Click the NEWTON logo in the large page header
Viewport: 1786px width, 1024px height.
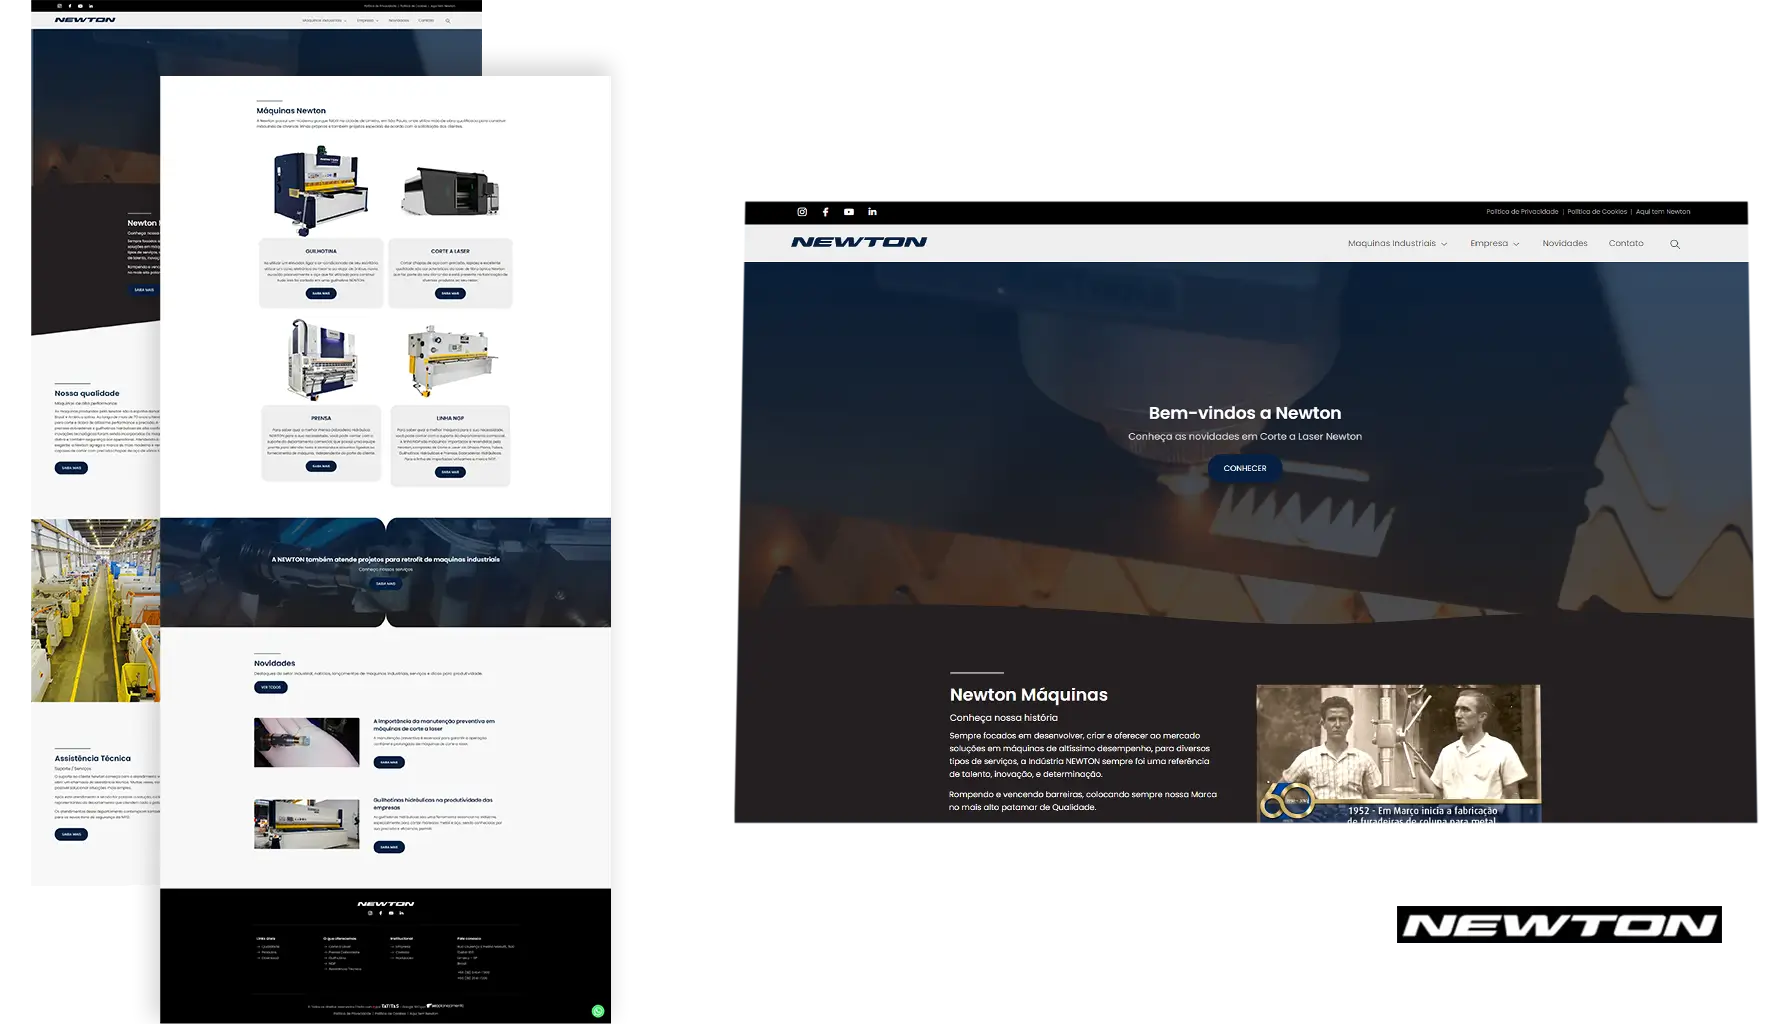(x=859, y=242)
